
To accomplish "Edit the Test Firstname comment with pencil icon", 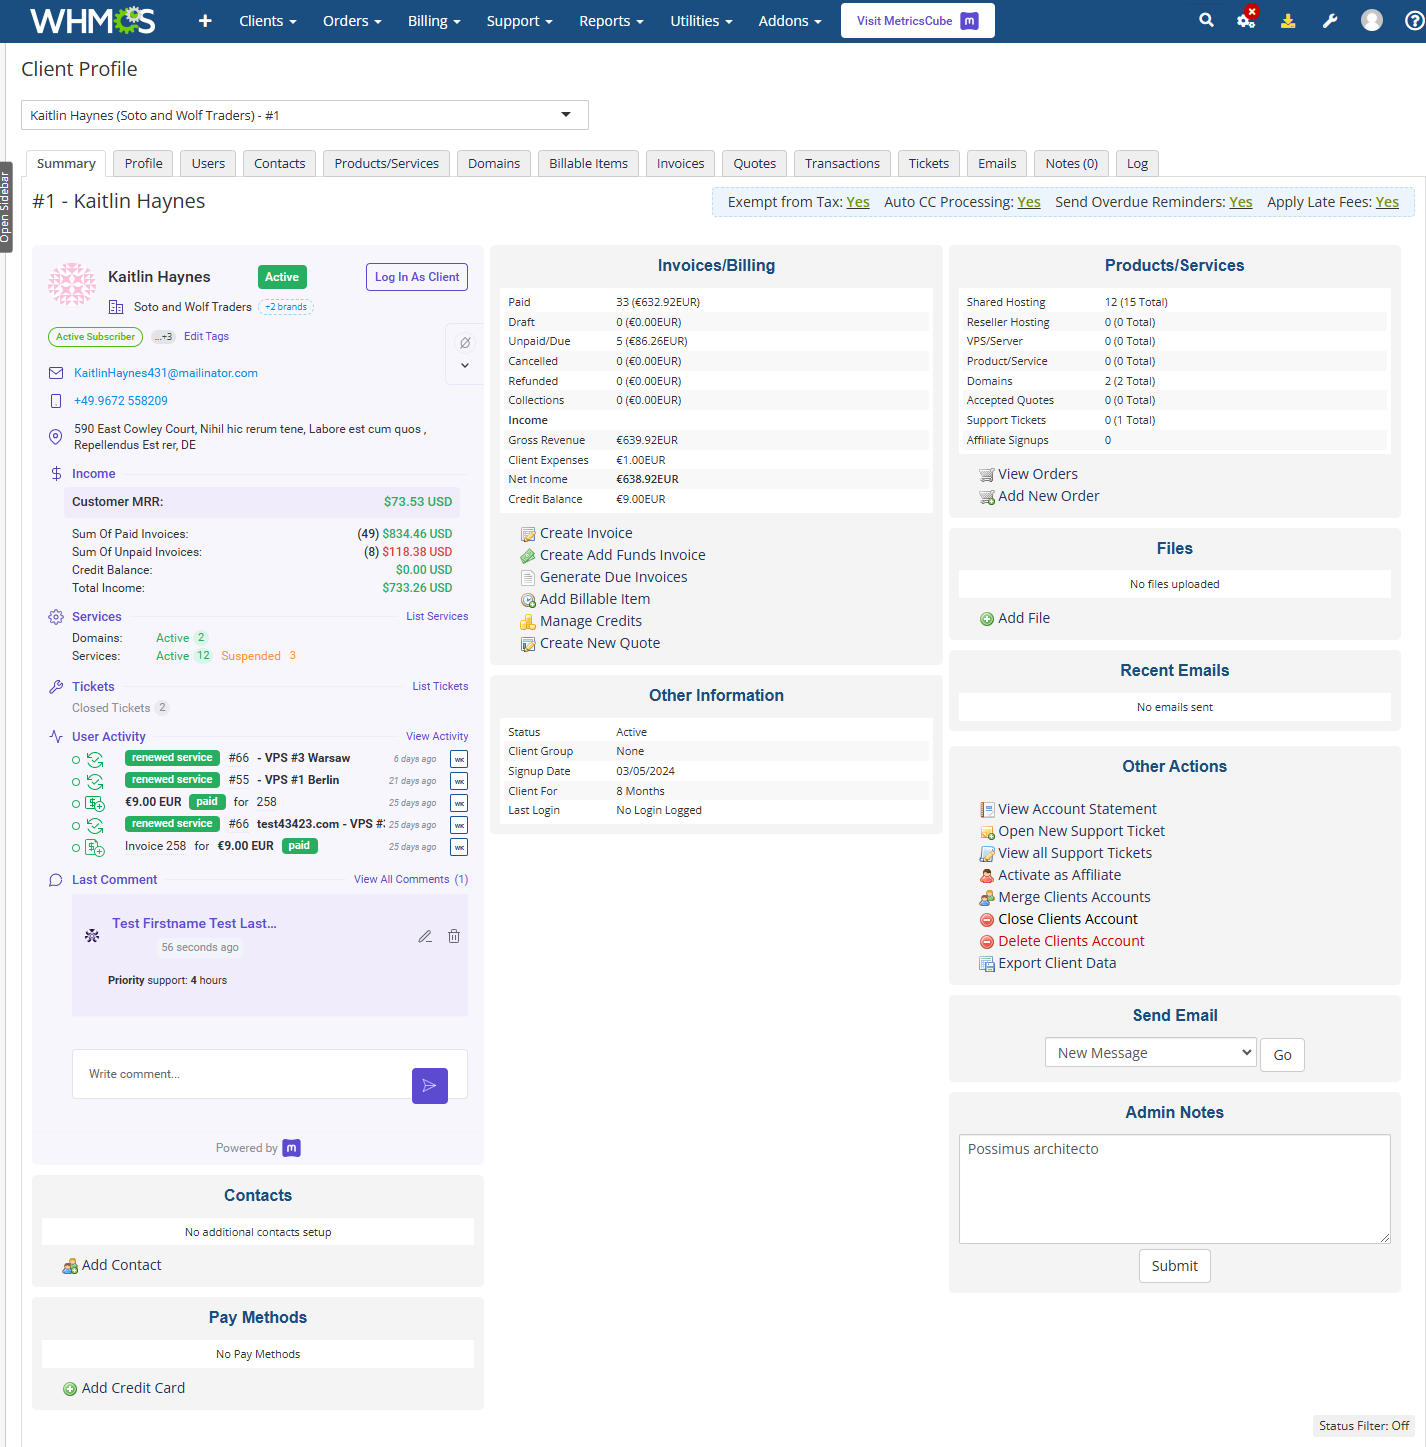I will tap(425, 936).
